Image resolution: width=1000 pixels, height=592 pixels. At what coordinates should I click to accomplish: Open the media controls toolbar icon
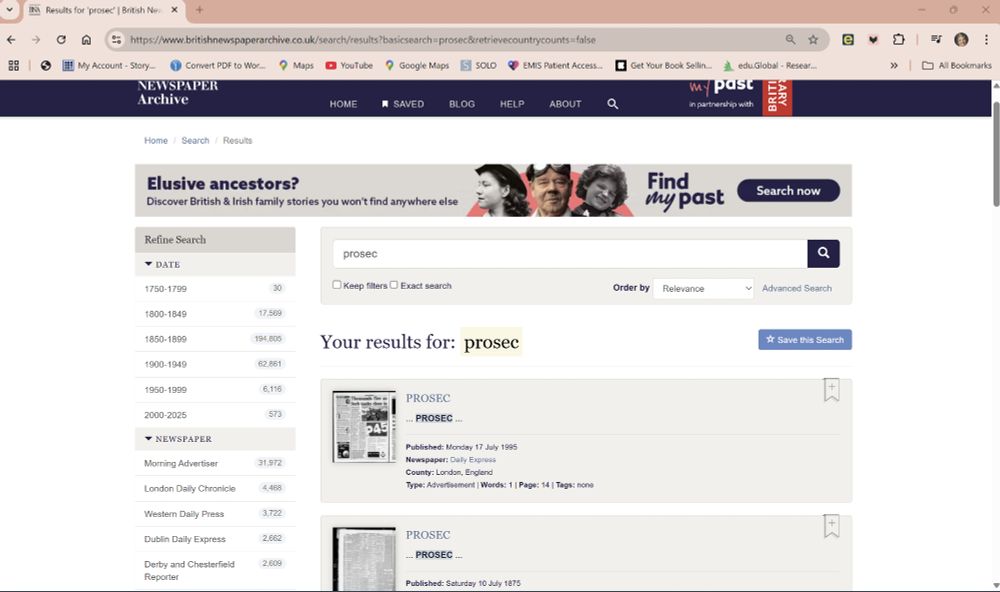[936, 40]
